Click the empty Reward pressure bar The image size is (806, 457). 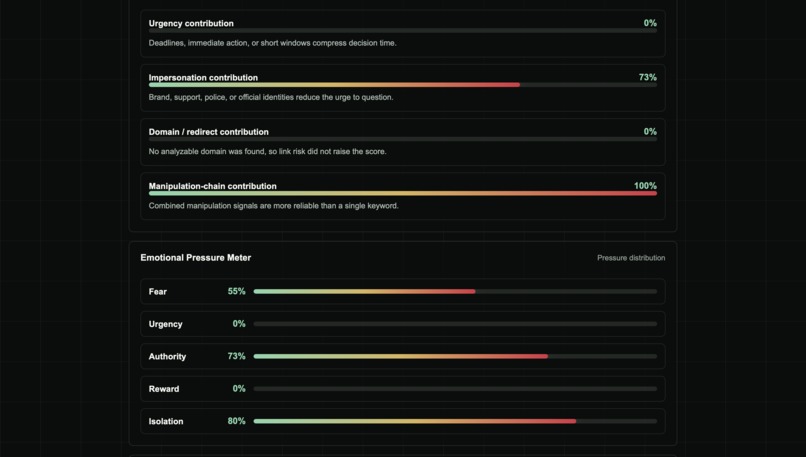click(455, 389)
